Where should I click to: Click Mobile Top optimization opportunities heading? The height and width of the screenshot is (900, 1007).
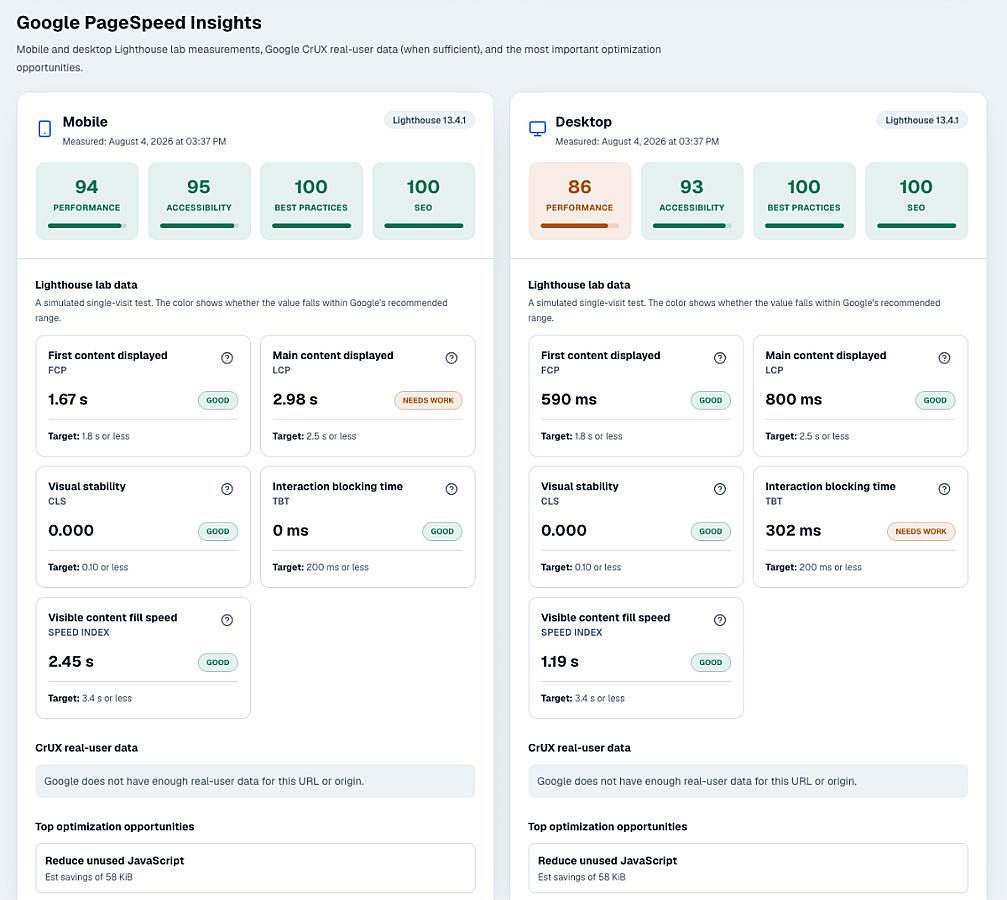pos(114,827)
